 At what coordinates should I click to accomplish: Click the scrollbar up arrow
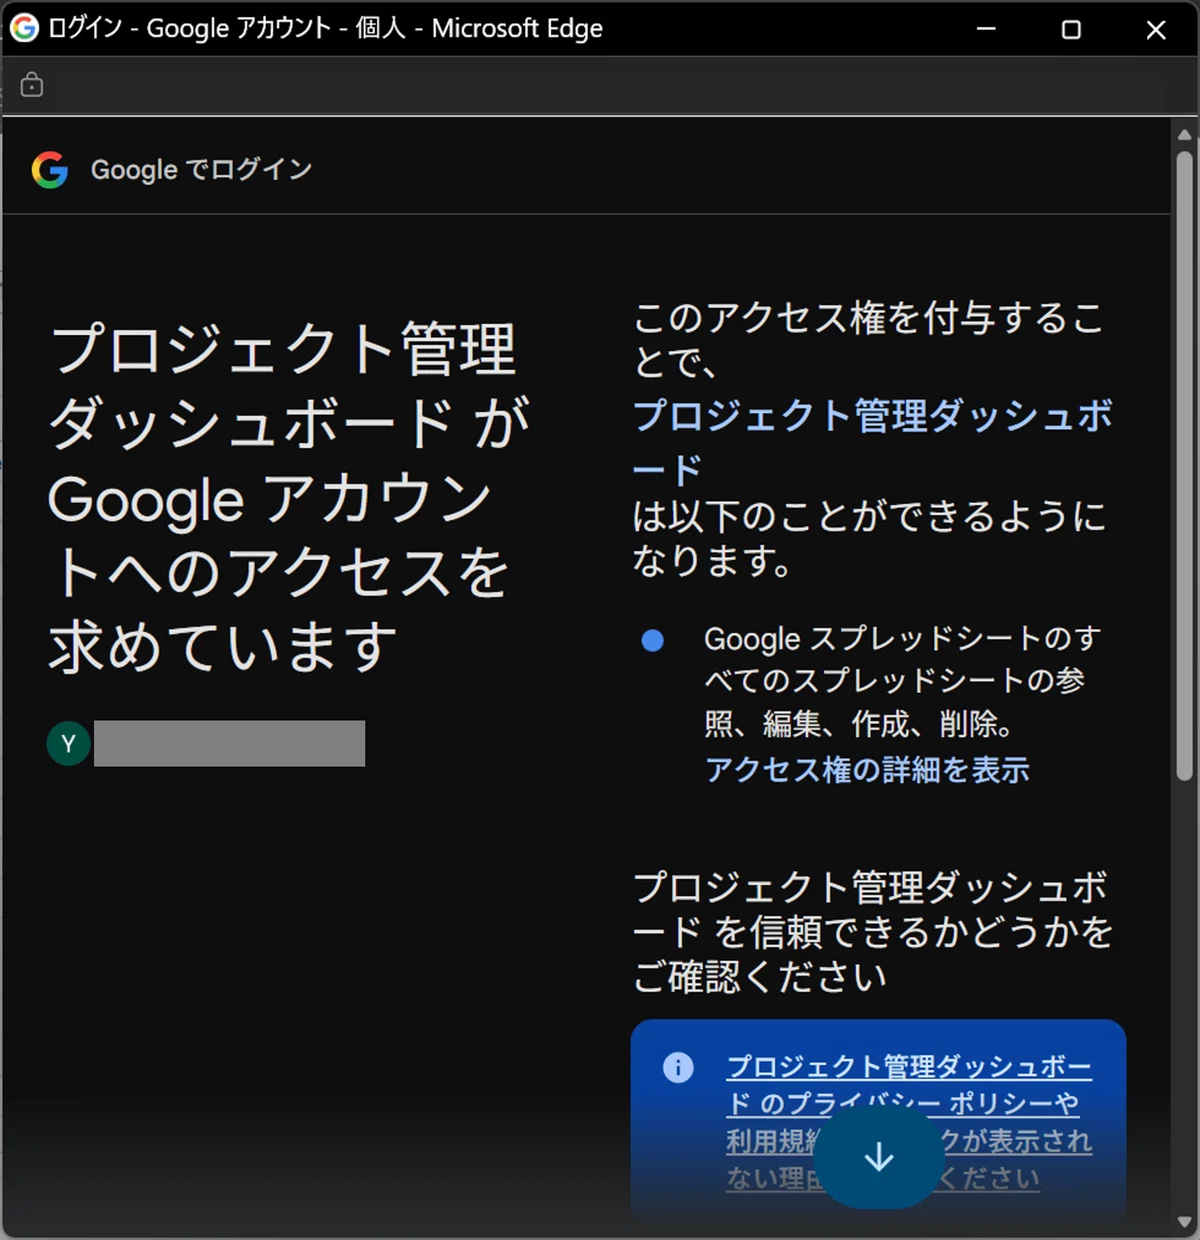coord(1184,134)
